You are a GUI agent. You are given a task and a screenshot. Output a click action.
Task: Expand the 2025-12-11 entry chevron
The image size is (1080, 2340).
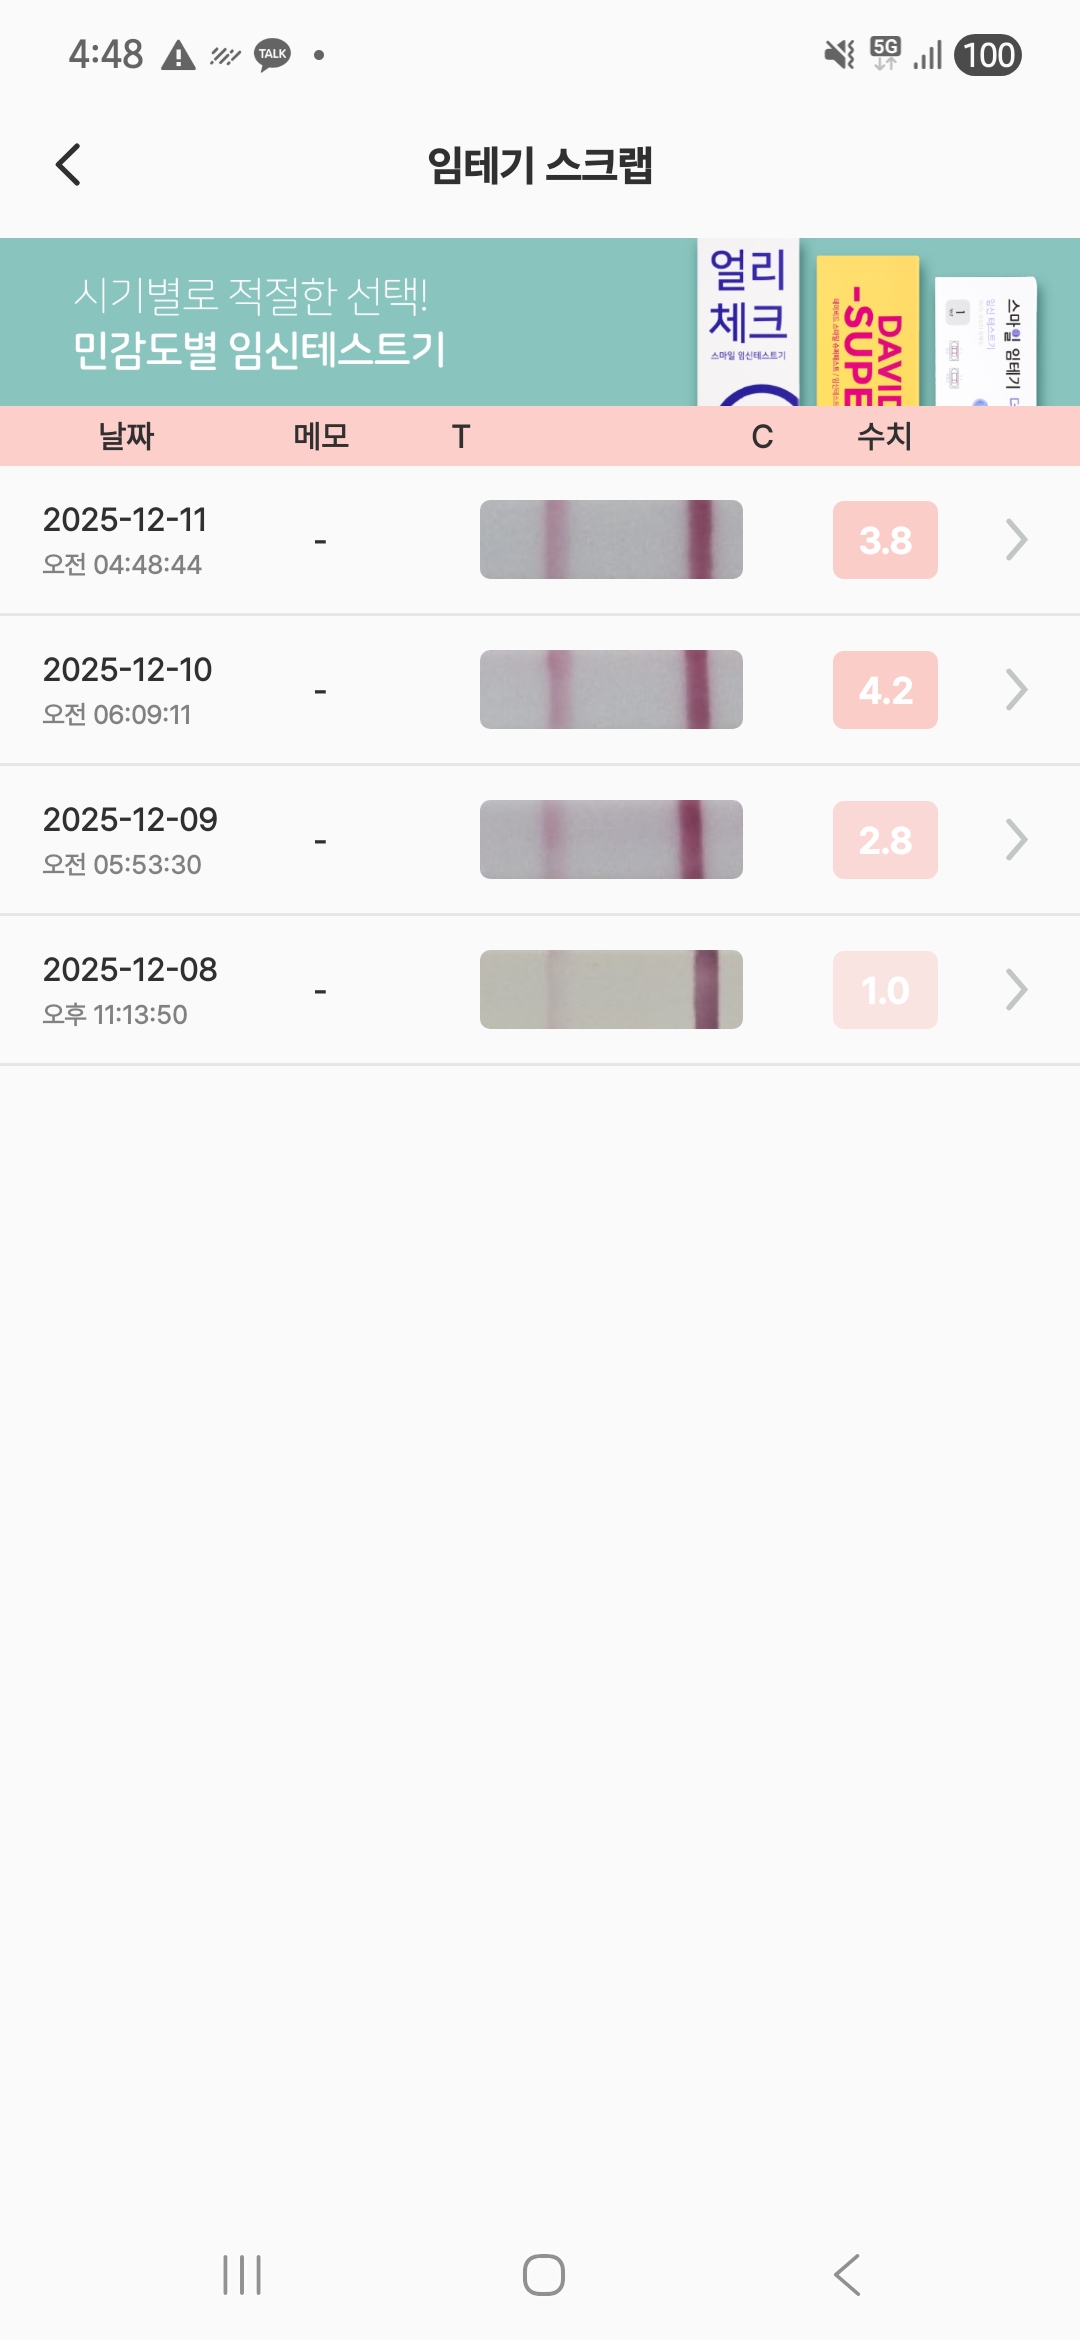point(1016,540)
